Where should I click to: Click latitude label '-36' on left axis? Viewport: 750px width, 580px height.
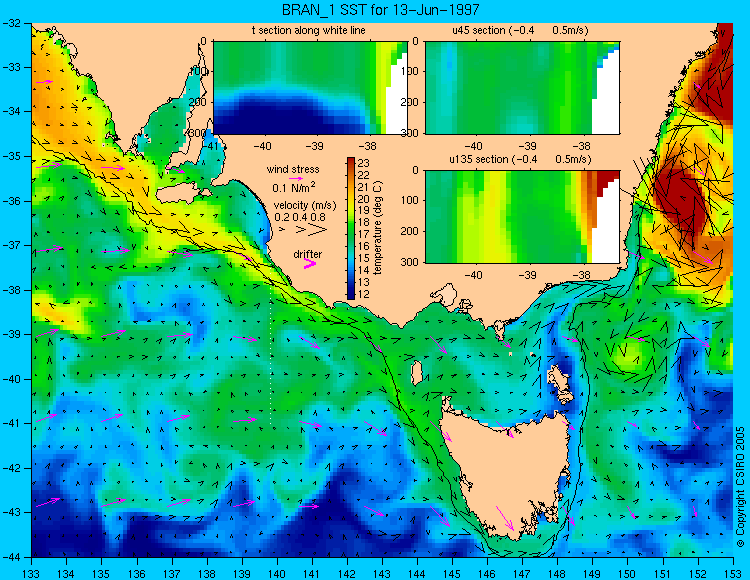[11, 201]
